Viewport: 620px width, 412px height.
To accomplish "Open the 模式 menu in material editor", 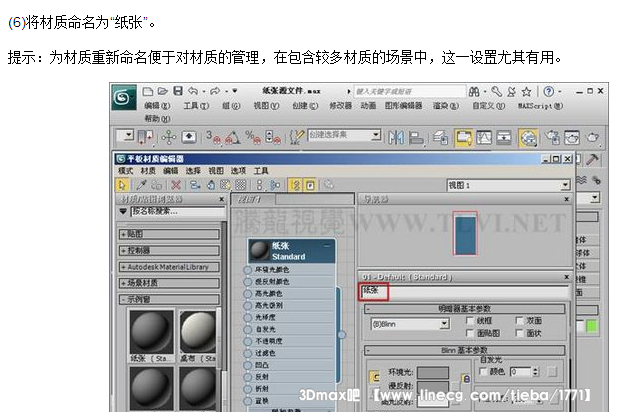I will coord(125,170).
